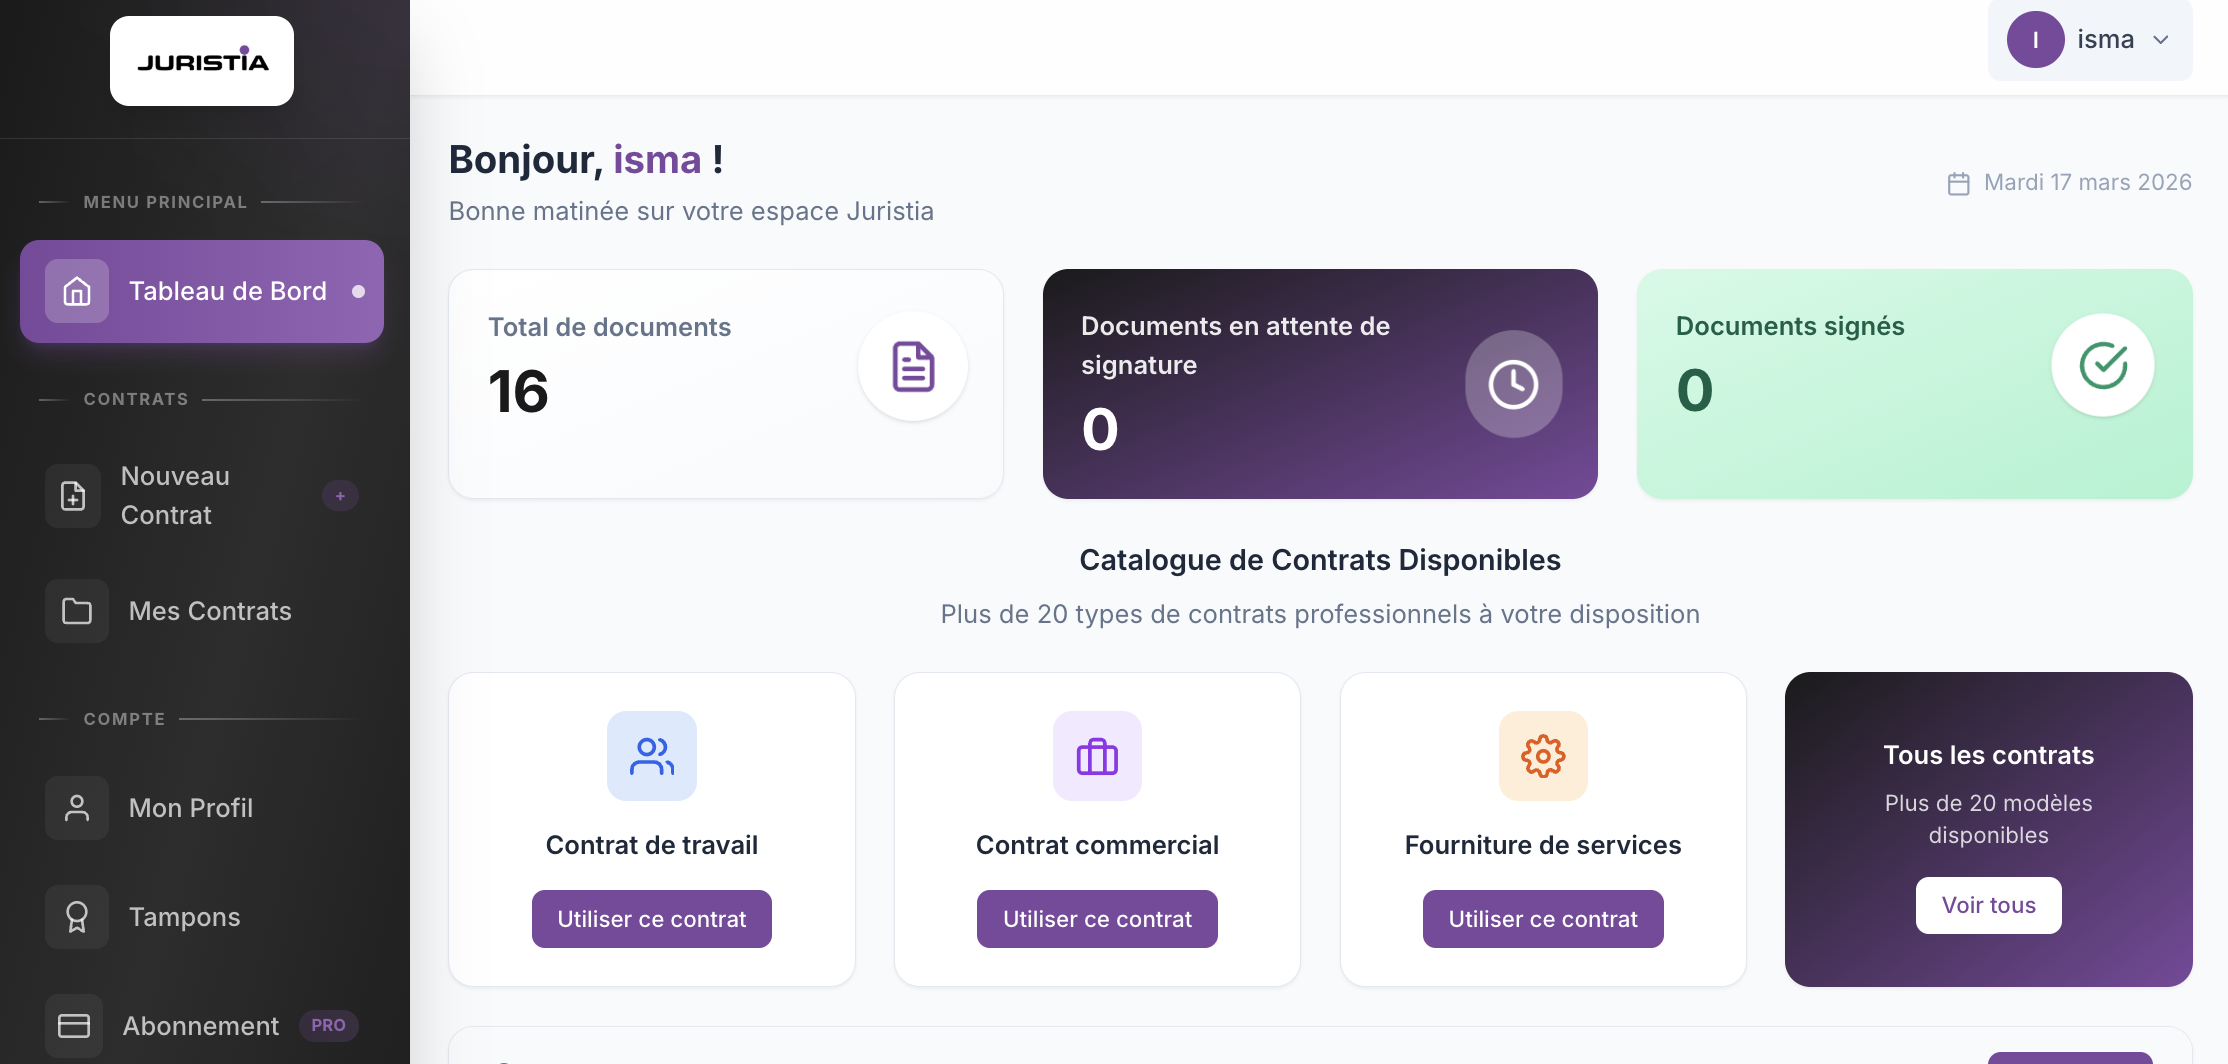Open the Abonnement card icon
Viewport: 2228px width, 1064px height.
coord(77,1024)
